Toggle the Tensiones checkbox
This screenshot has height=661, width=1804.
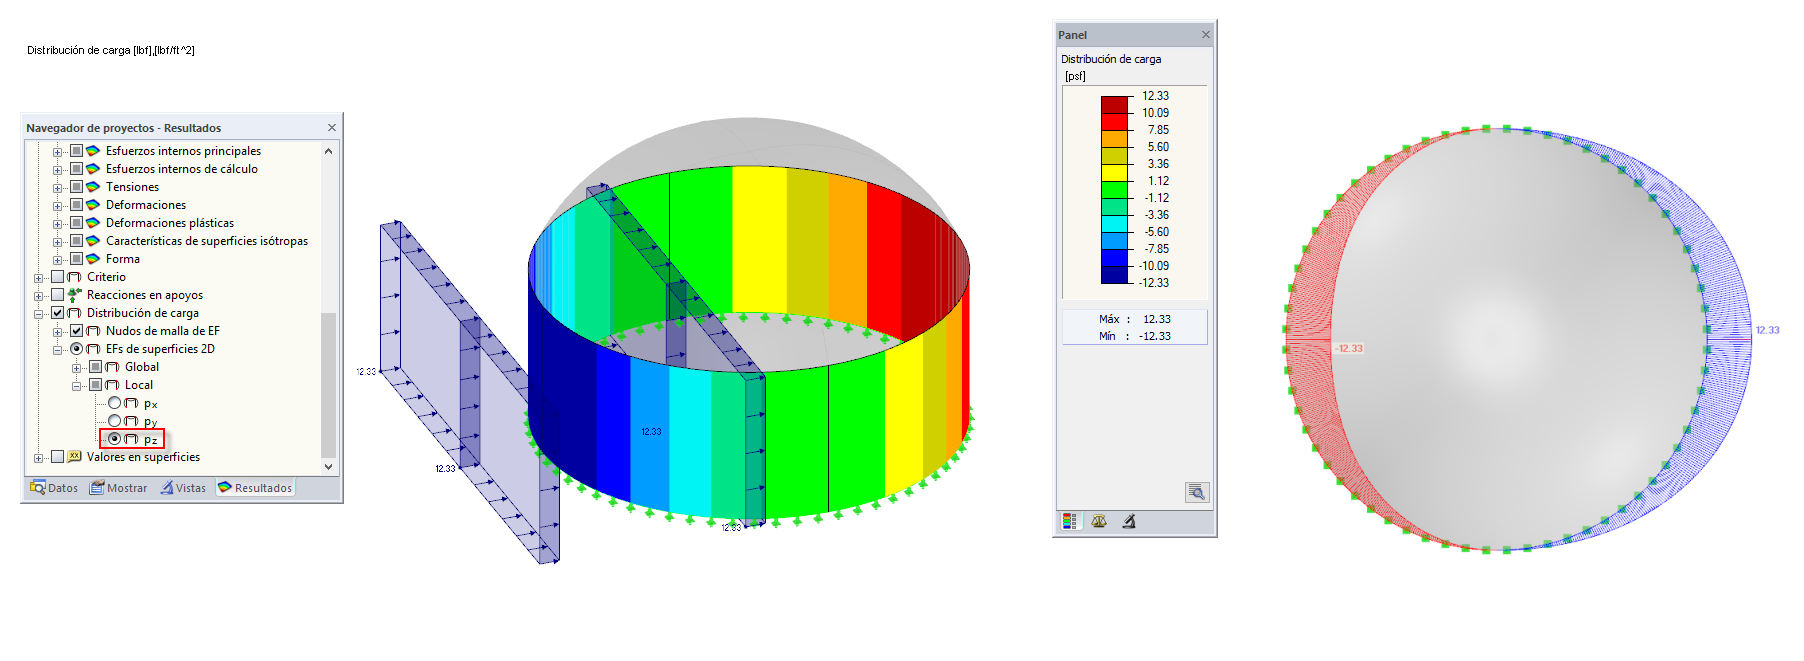(76, 187)
